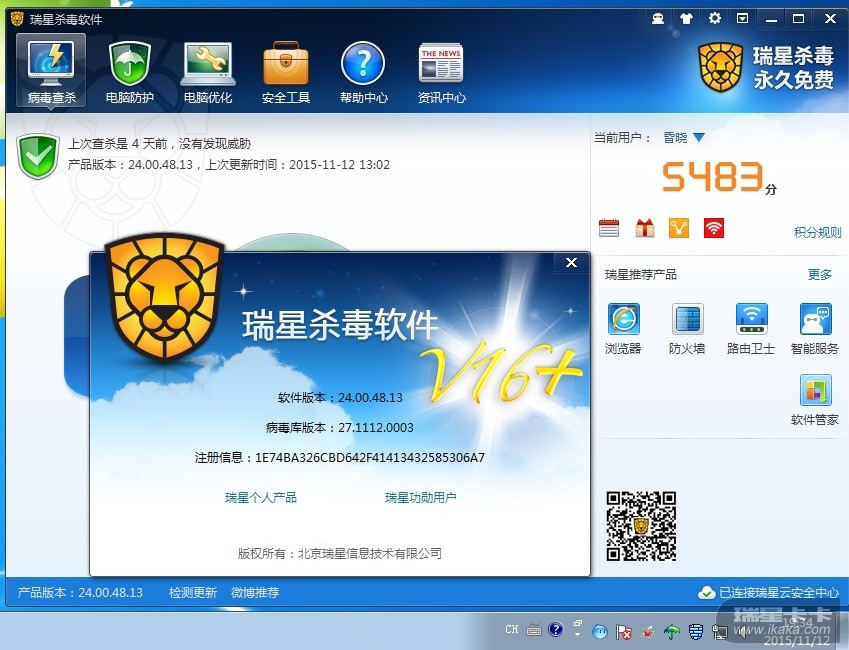This screenshot has width=849, height=650.
Task: Open settings via the gear icon
Action: 715,18
